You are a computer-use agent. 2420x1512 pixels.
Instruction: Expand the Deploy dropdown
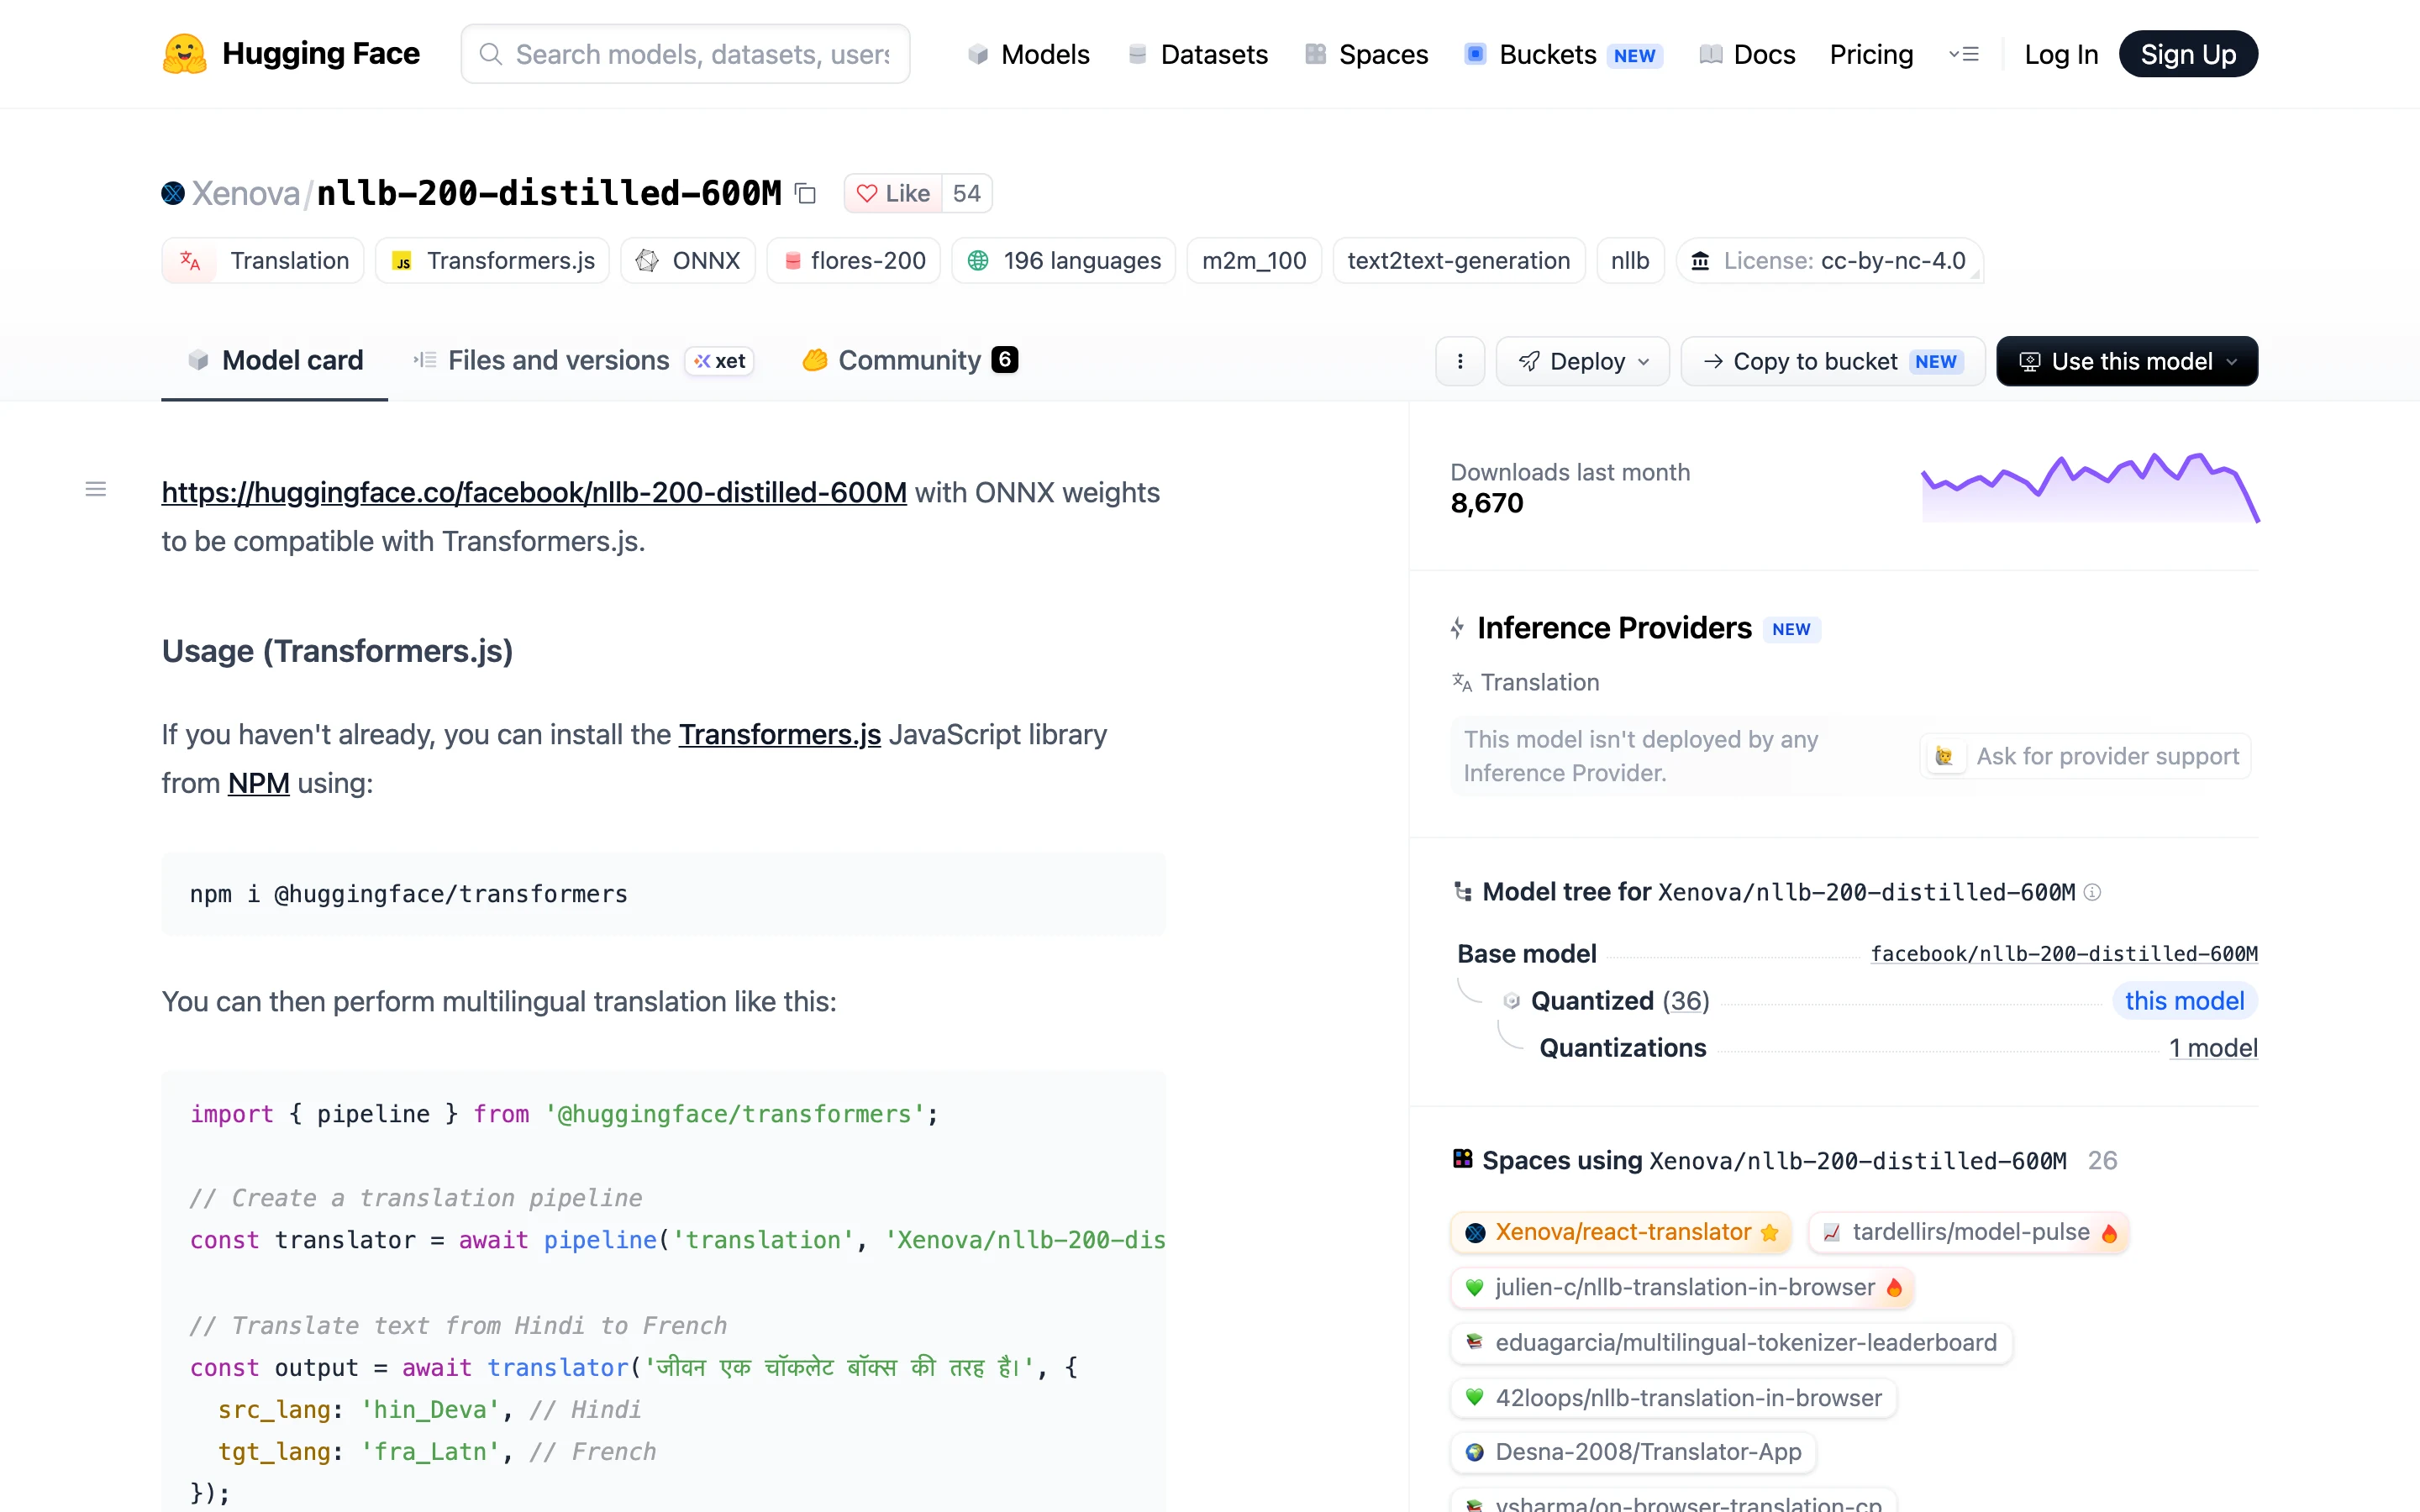coord(1583,361)
